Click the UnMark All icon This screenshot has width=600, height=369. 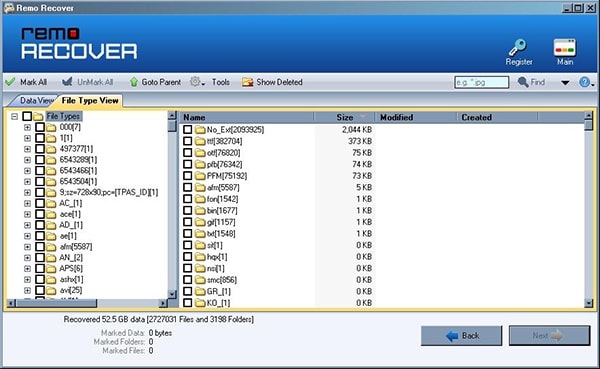pyautogui.click(x=67, y=82)
